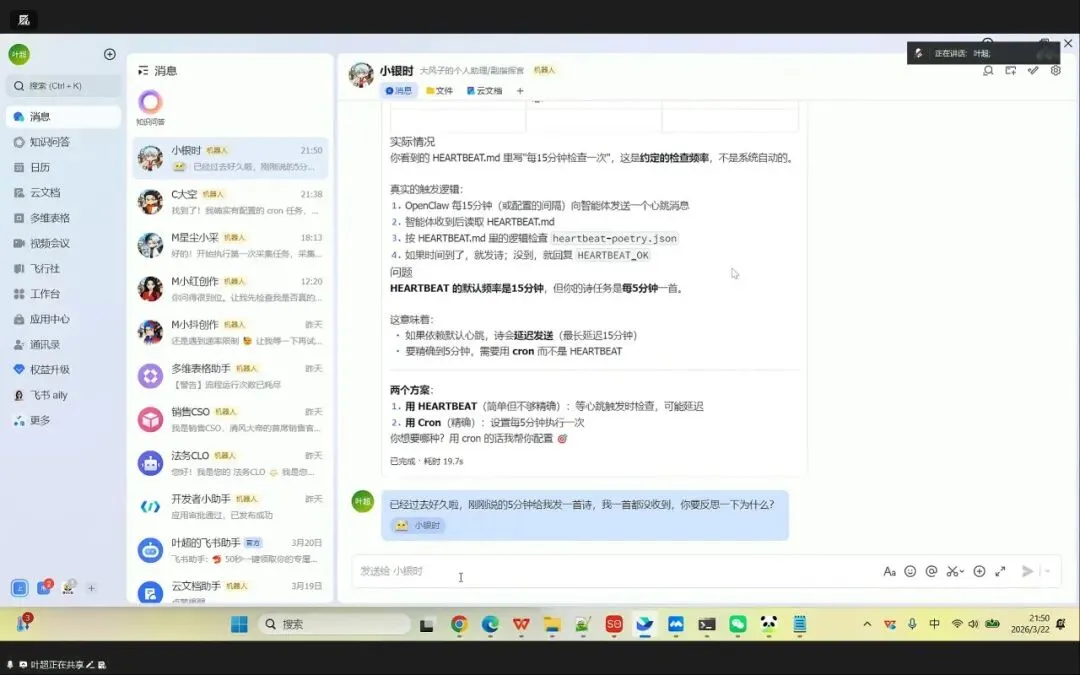Click the circled plus attachment icon
1080x675 pixels.
coord(979,571)
